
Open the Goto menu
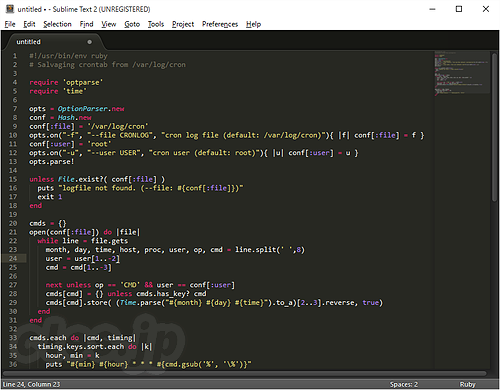[x=132, y=24]
